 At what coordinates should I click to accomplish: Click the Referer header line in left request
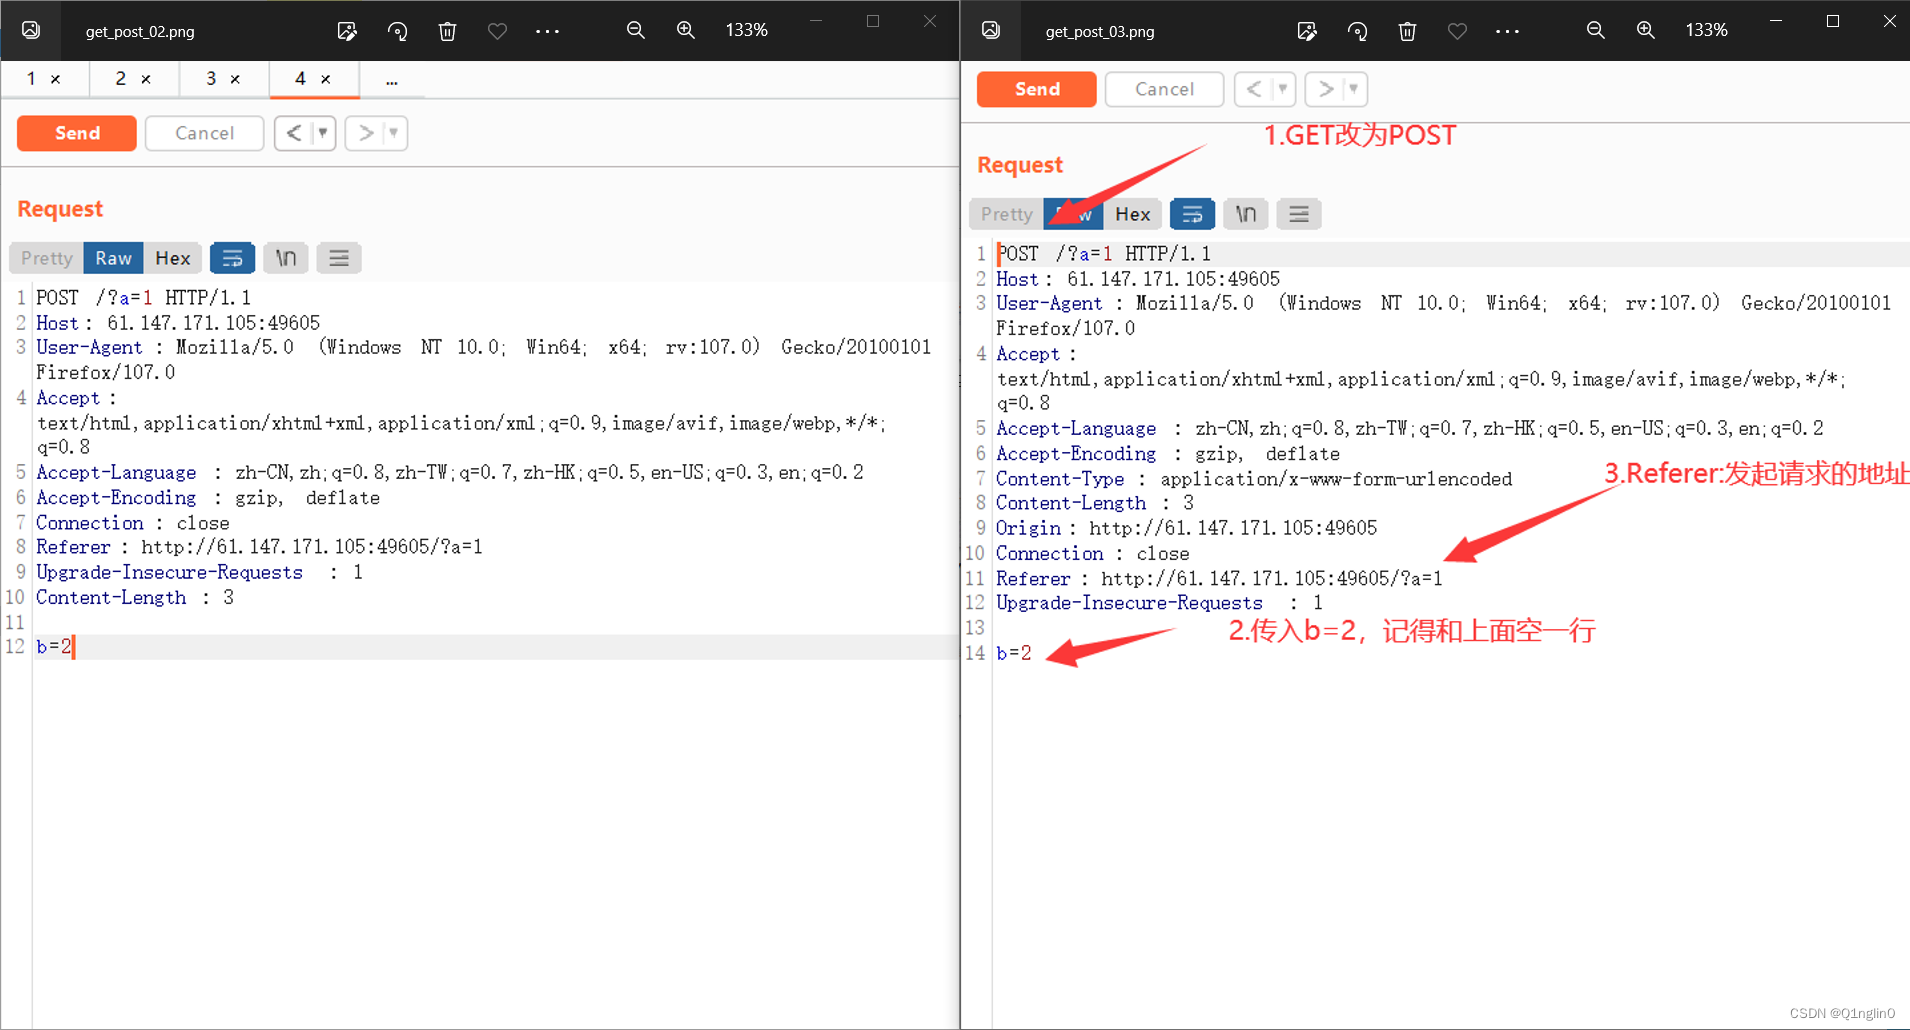pos(259,547)
